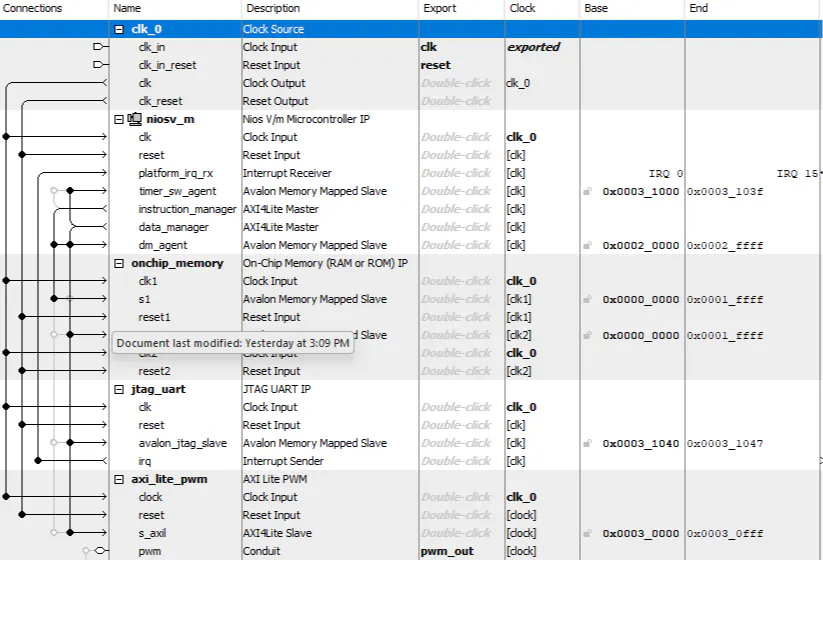Screen dimensions: 823x617
Task: Click the 'reset' export name of clk_in_reset
Action: pyautogui.click(x=435, y=65)
